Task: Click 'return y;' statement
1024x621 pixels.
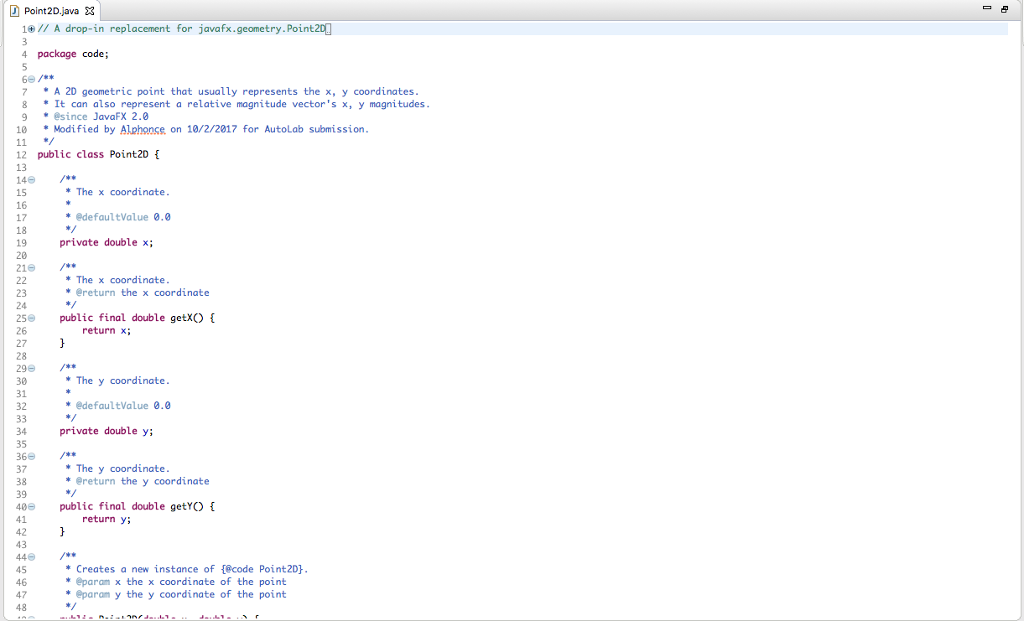Action: pos(106,519)
